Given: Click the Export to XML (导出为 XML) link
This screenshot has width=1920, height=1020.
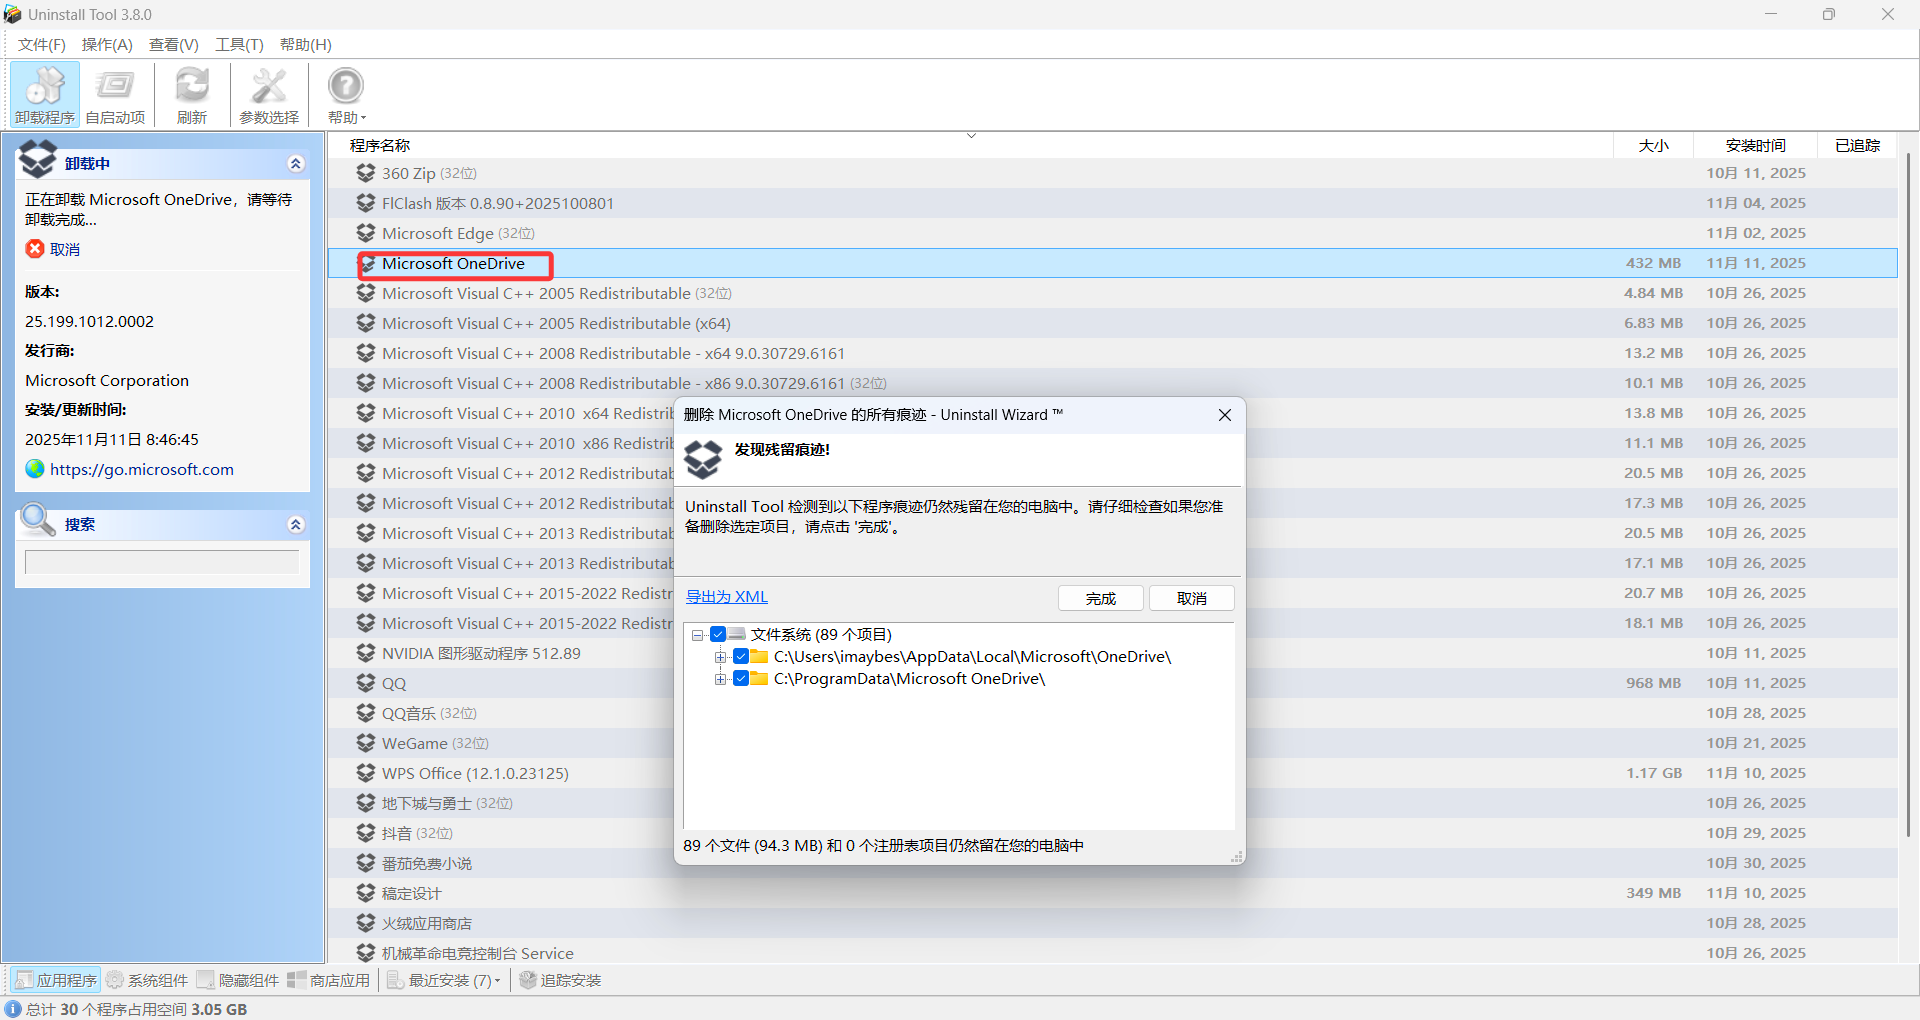Looking at the screenshot, I should [726, 597].
